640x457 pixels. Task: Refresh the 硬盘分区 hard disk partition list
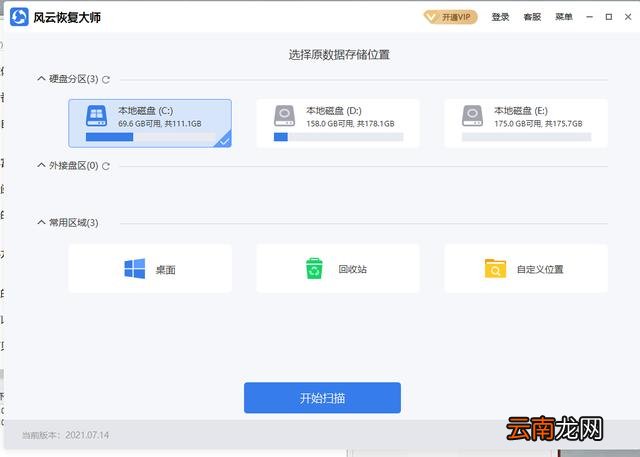106,80
